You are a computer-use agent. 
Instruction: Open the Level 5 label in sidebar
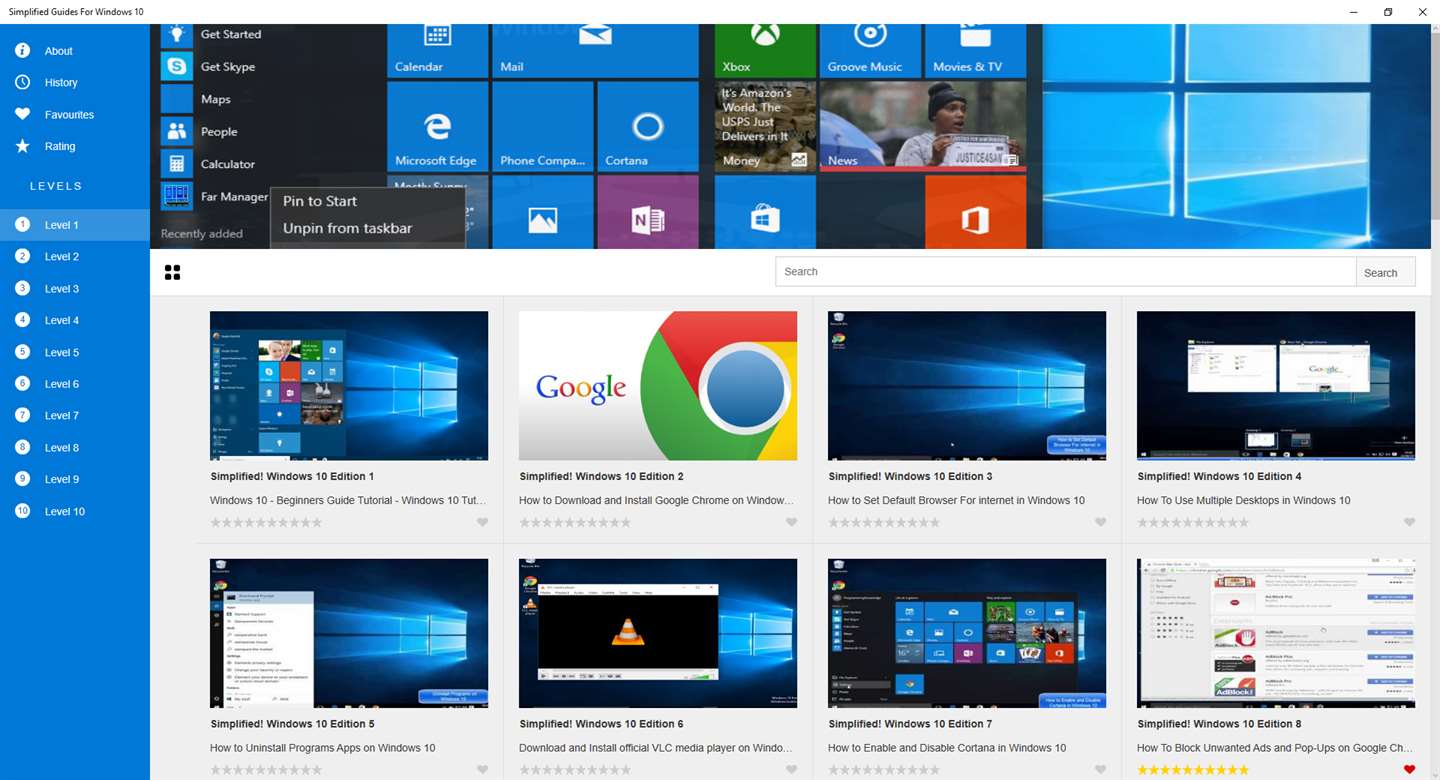click(62, 353)
